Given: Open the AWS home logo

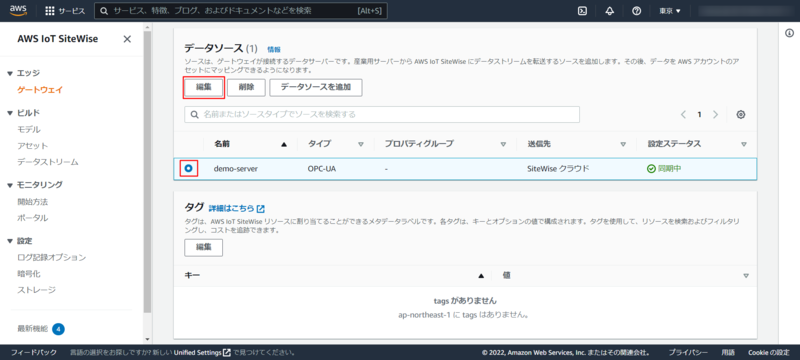Looking at the screenshot, I should [x=18, y=11].
